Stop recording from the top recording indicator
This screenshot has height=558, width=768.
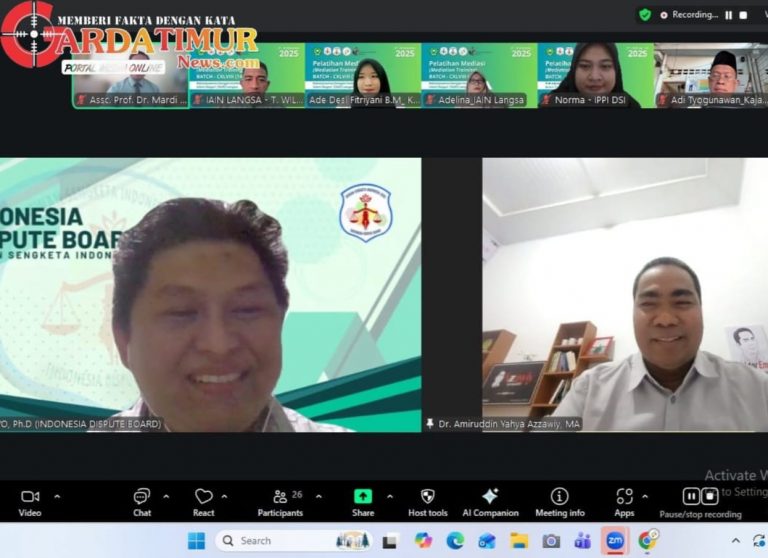pyautogui.click(x=743, y=15)
